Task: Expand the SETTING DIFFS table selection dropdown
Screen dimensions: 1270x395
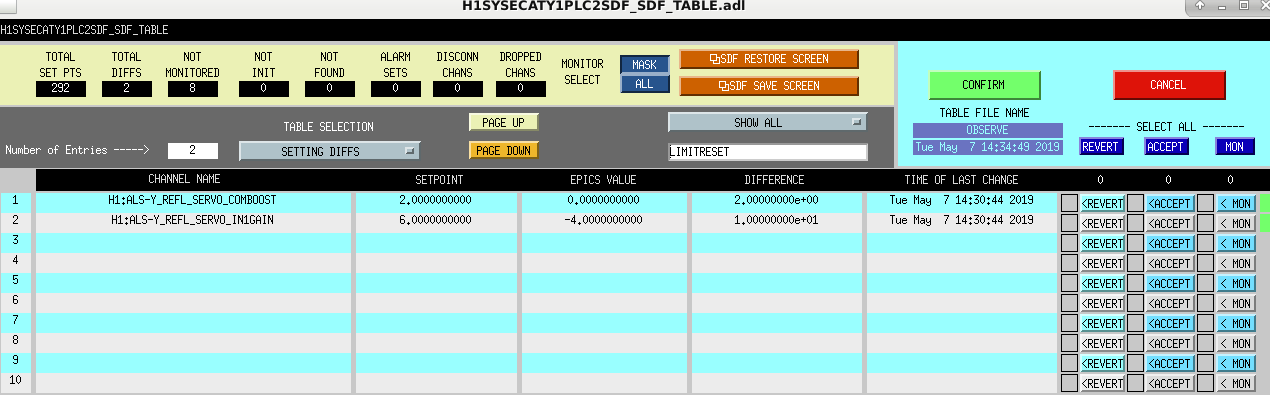Action: 329,151
